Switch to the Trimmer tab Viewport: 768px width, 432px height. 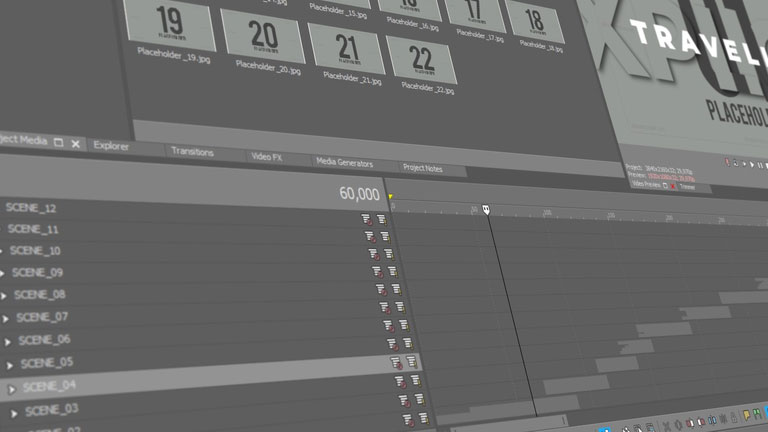[688, 187]
